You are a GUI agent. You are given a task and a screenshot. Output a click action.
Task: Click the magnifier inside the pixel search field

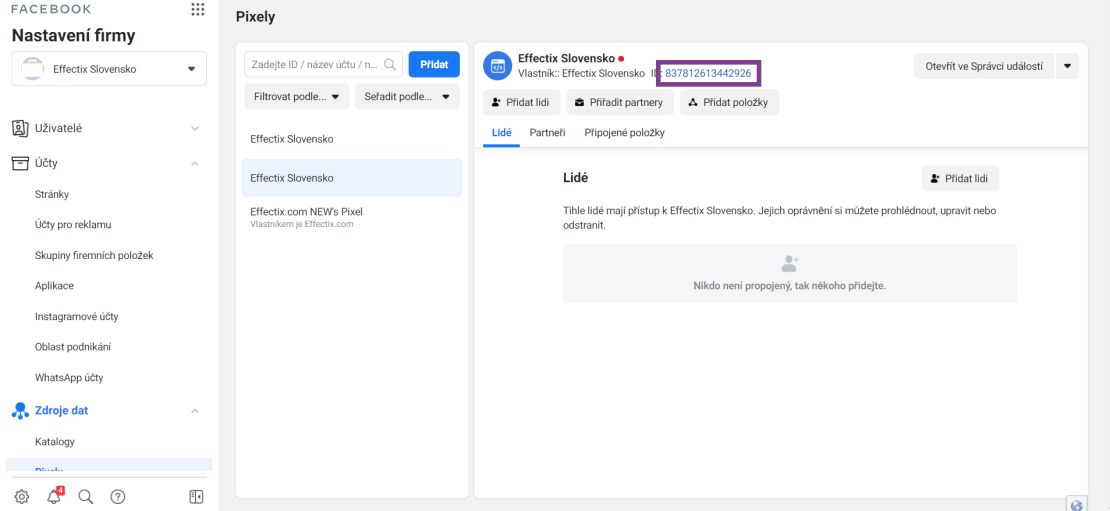click(390, 64)
